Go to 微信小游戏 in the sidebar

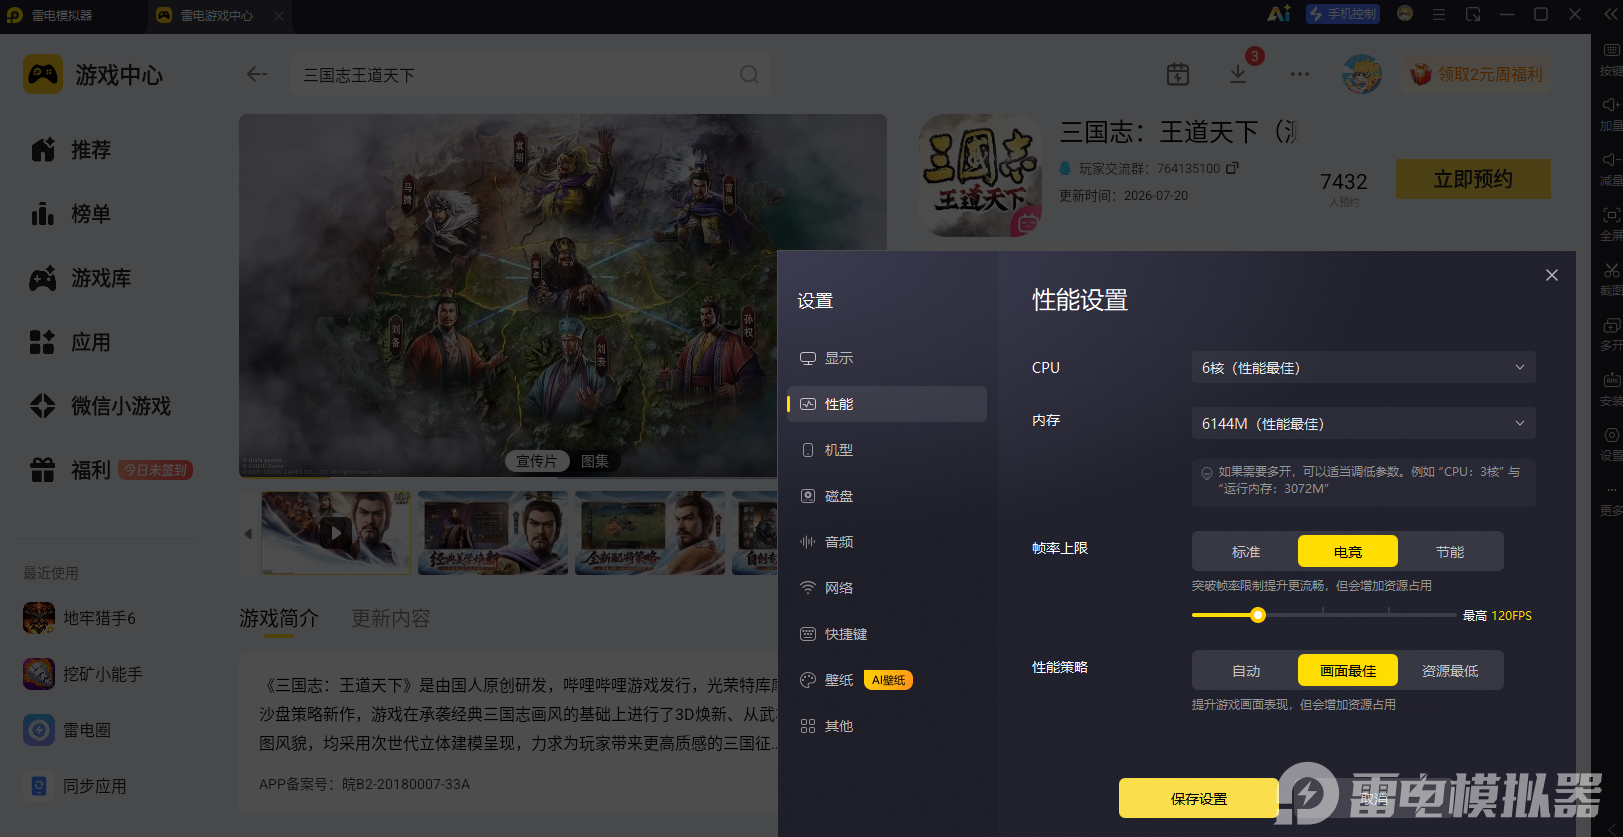(100, 406)
